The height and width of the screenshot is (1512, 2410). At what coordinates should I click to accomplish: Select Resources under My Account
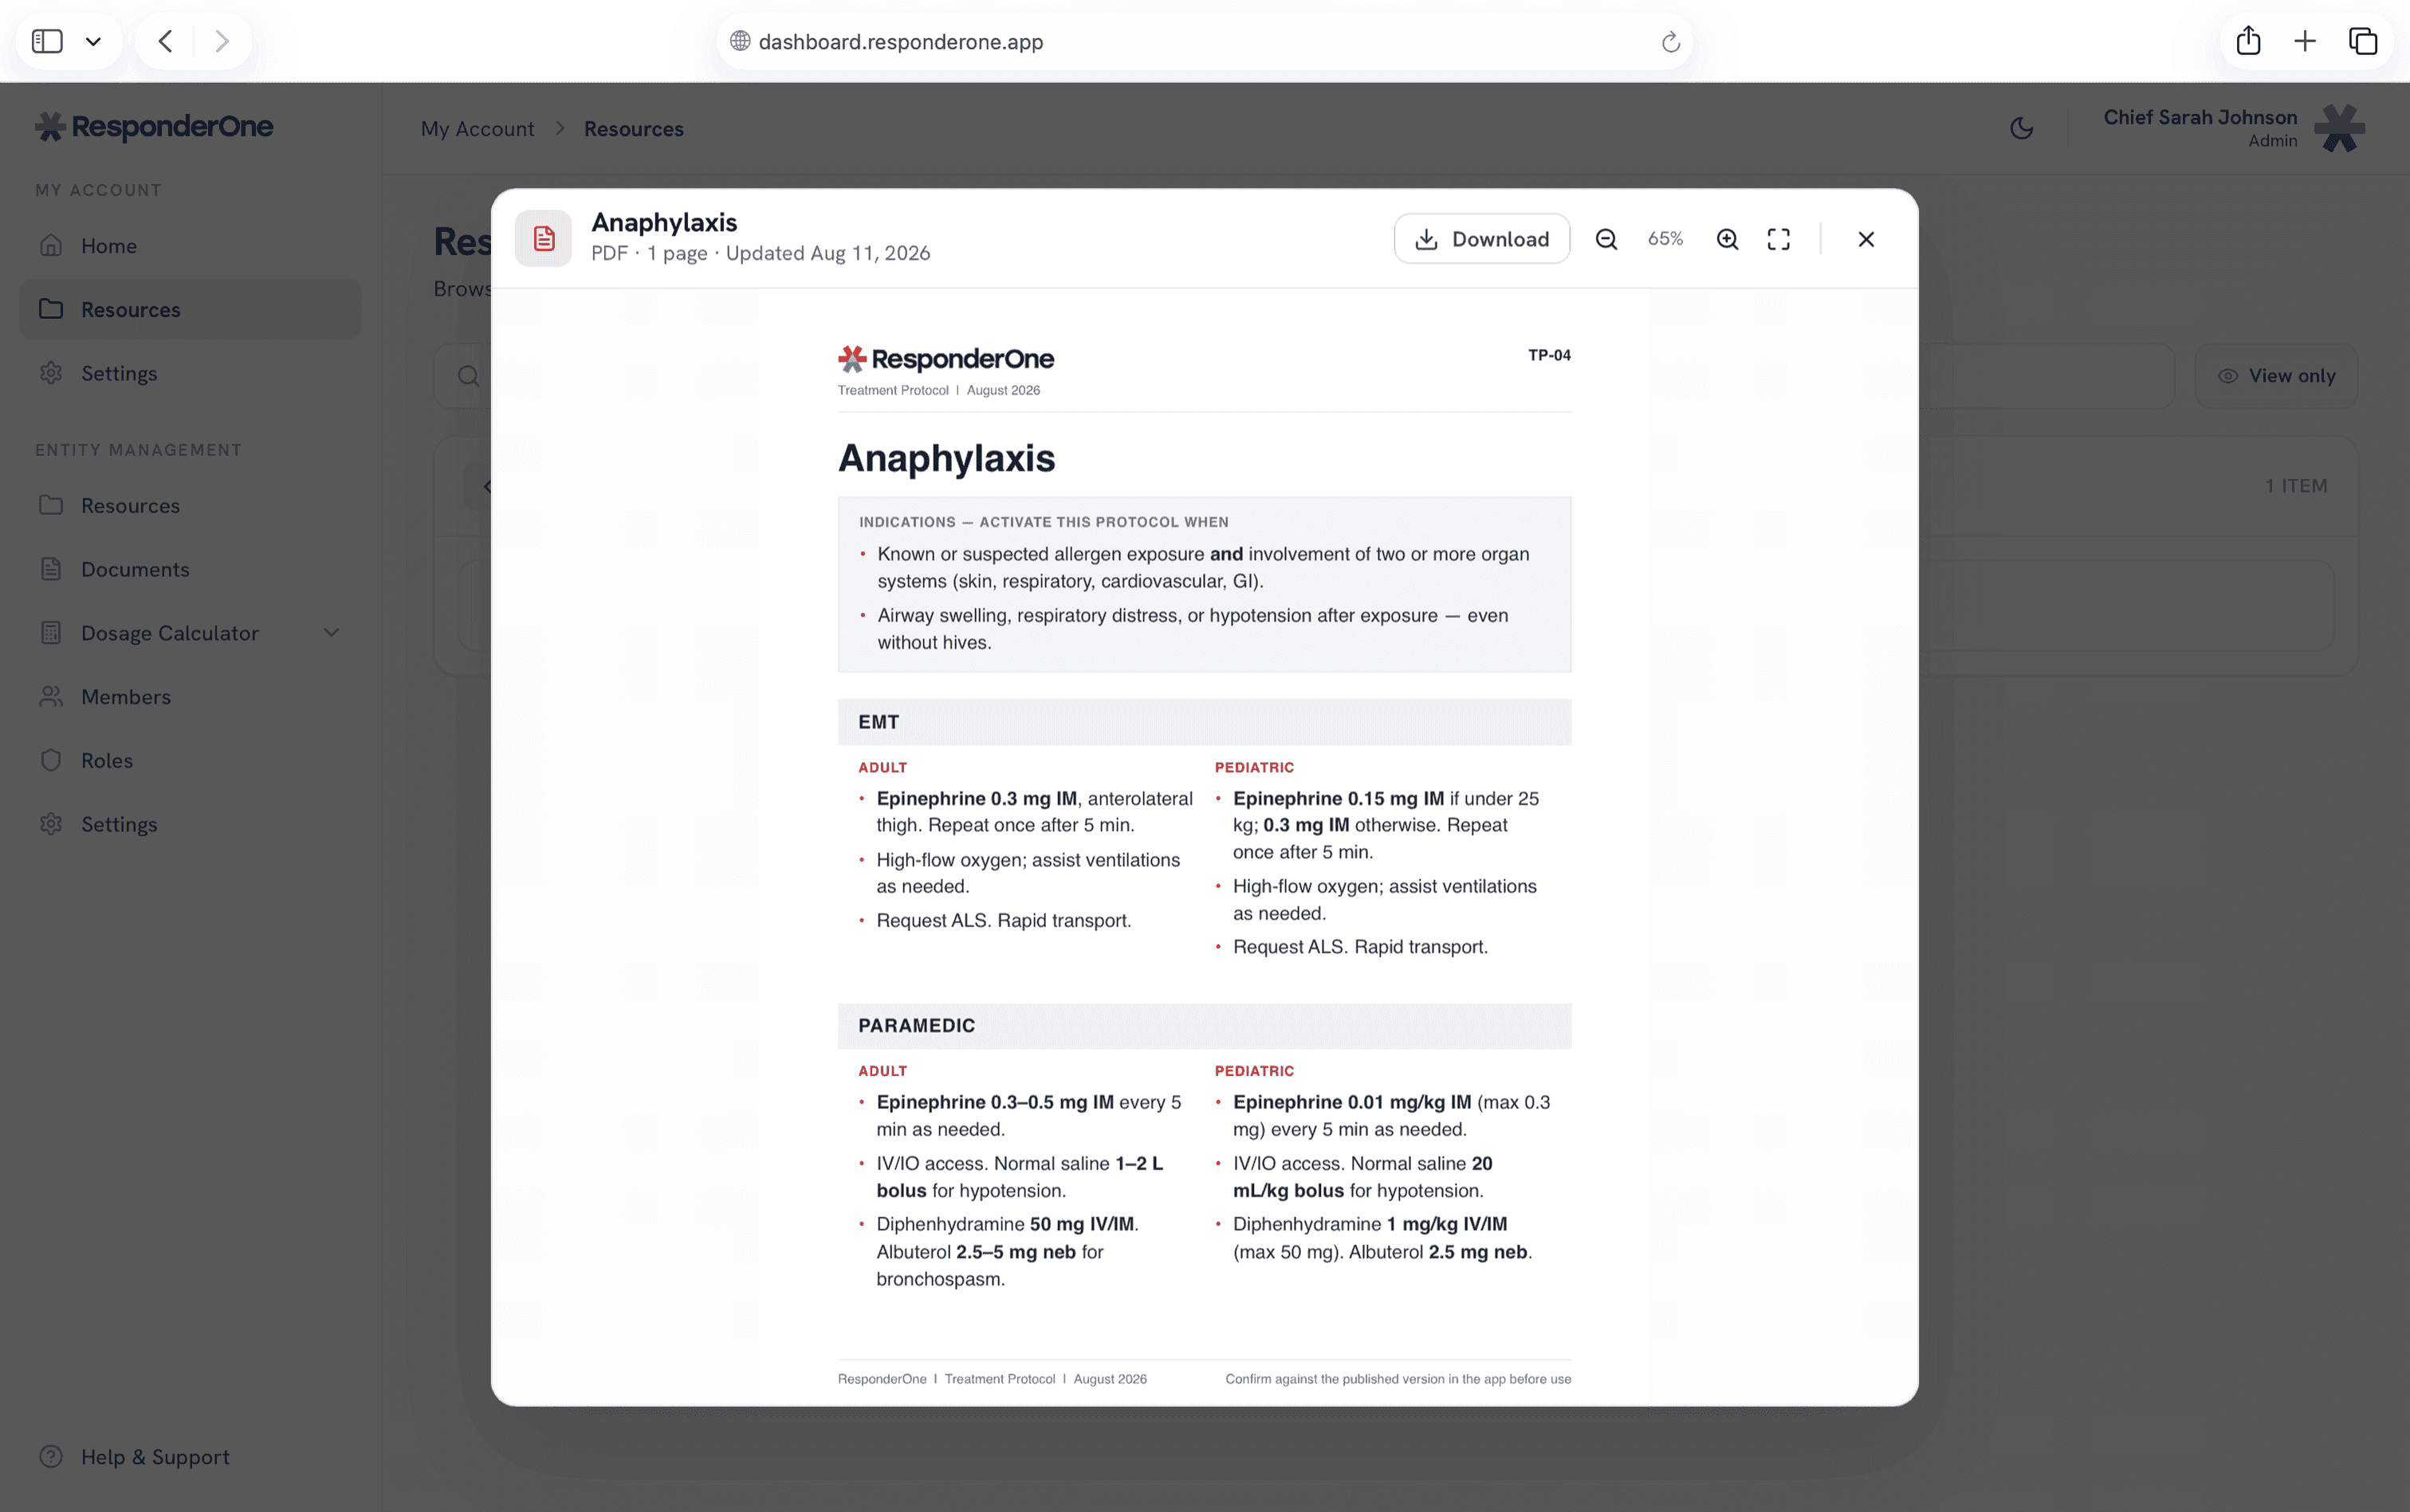pyautogui.click(x=190, y=309)
